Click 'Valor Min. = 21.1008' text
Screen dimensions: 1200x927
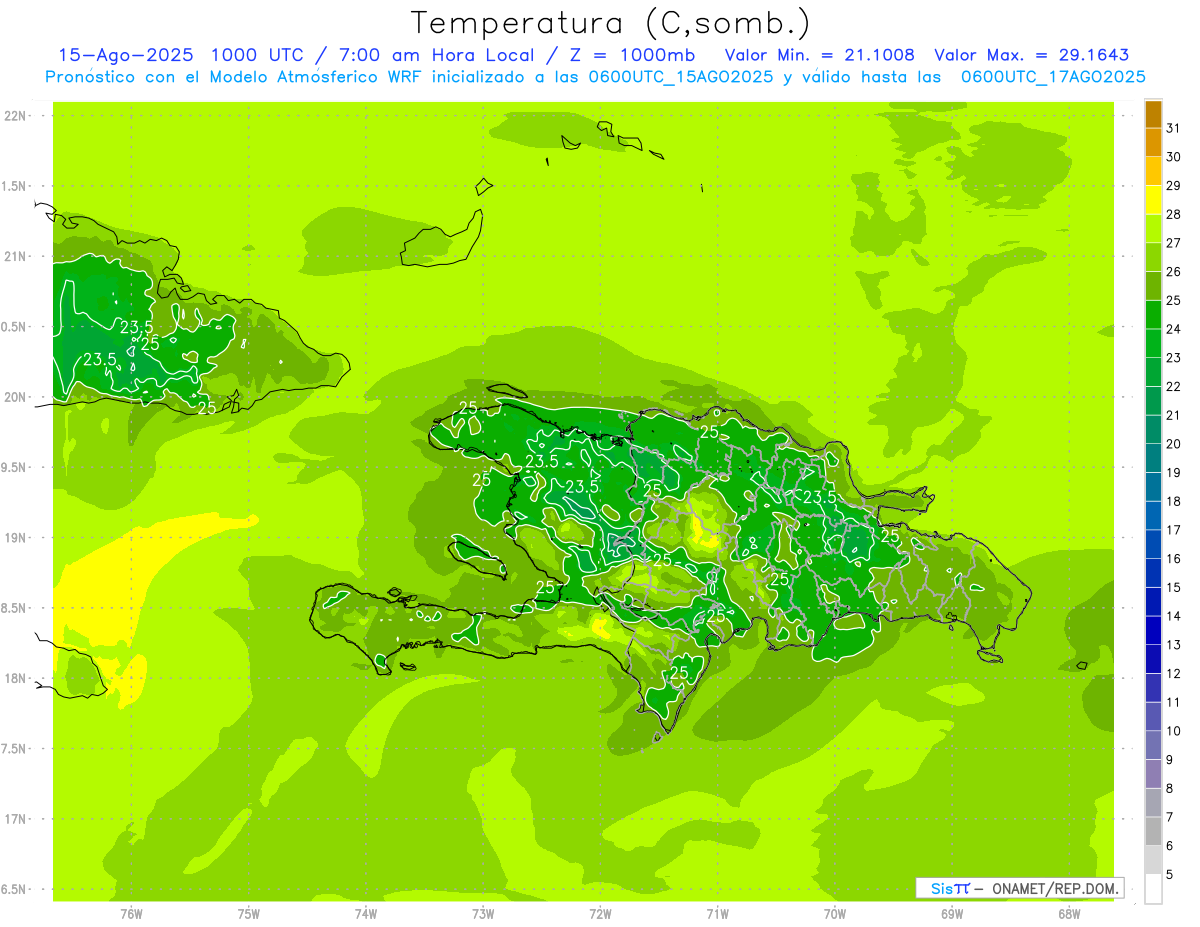coord(820,55)
